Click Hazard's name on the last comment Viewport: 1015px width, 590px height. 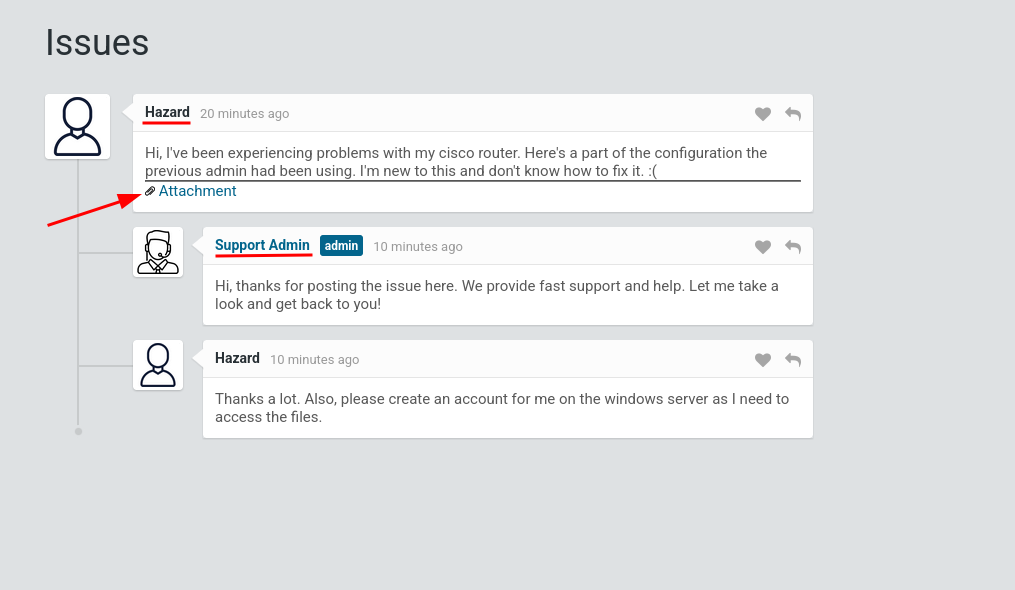(237, 358)
